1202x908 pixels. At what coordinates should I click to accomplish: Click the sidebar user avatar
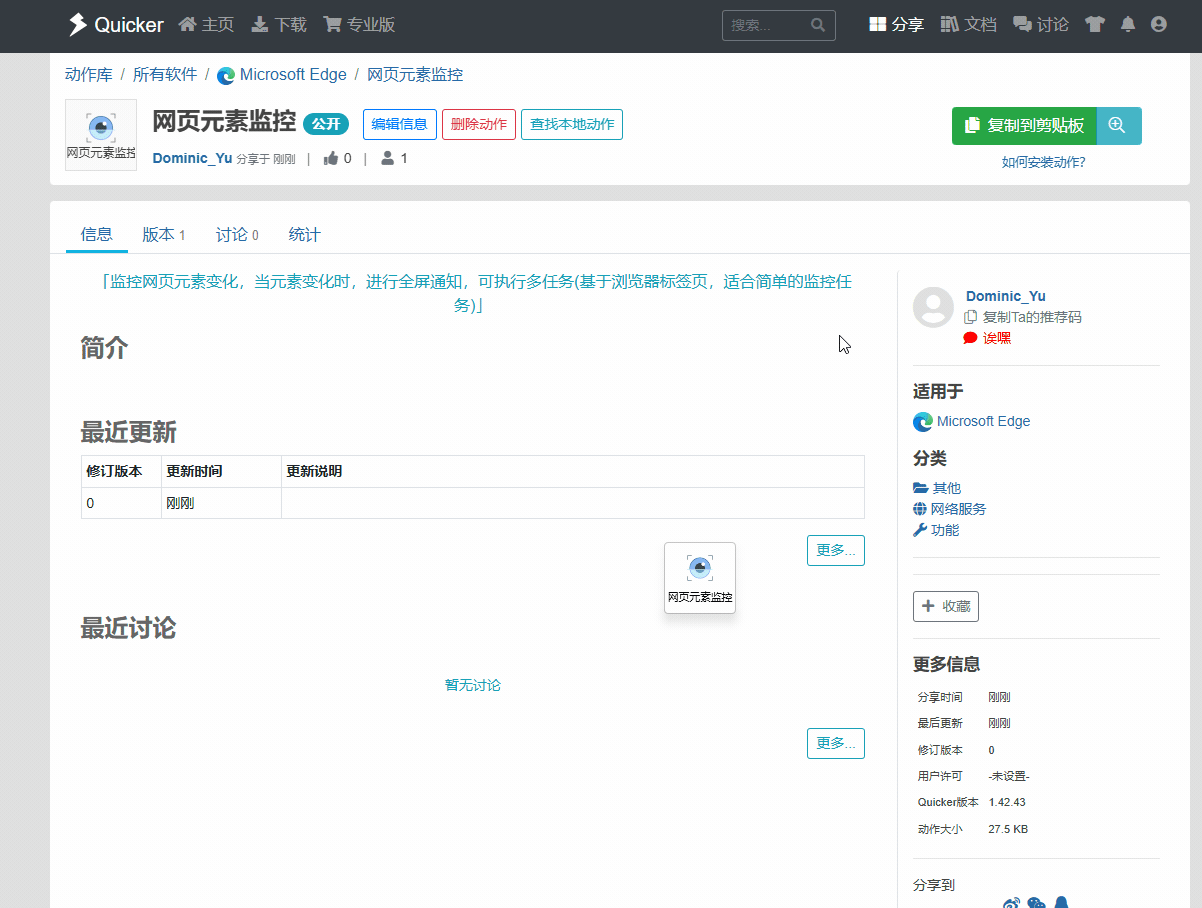(933, 307)
